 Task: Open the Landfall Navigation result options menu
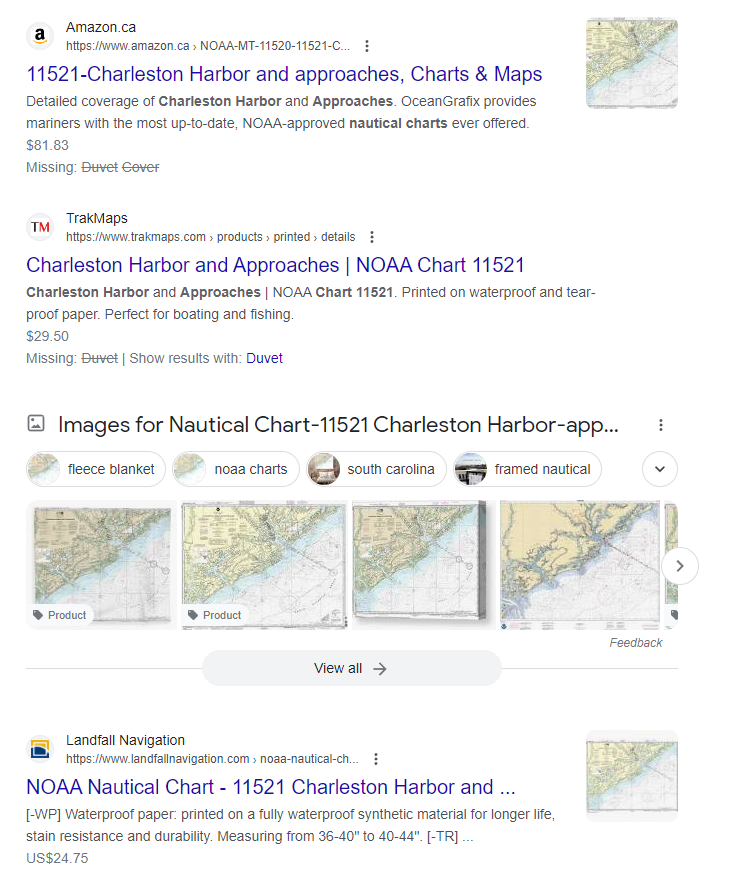click(x=376, y=759)
